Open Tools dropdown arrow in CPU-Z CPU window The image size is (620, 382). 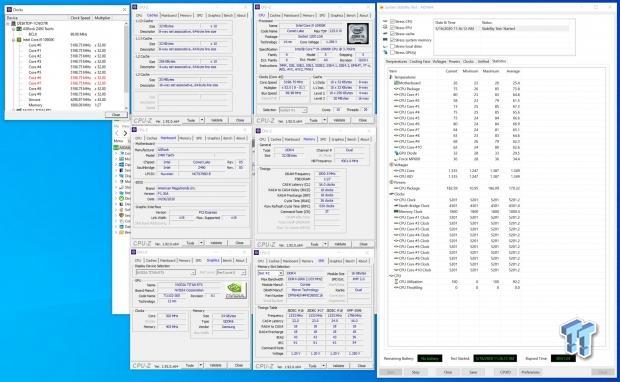(x=324, y=120)
